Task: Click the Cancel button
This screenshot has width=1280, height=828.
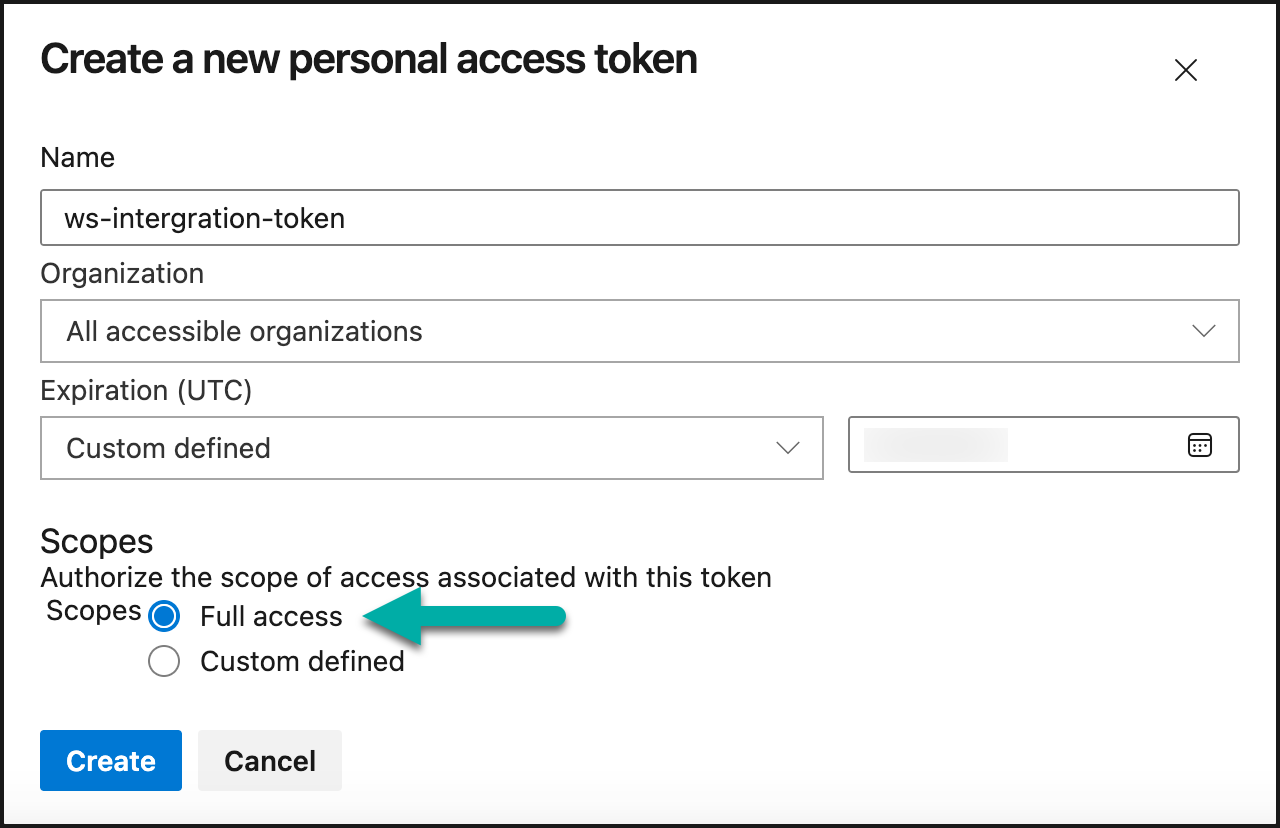Action: pos(270,761)
